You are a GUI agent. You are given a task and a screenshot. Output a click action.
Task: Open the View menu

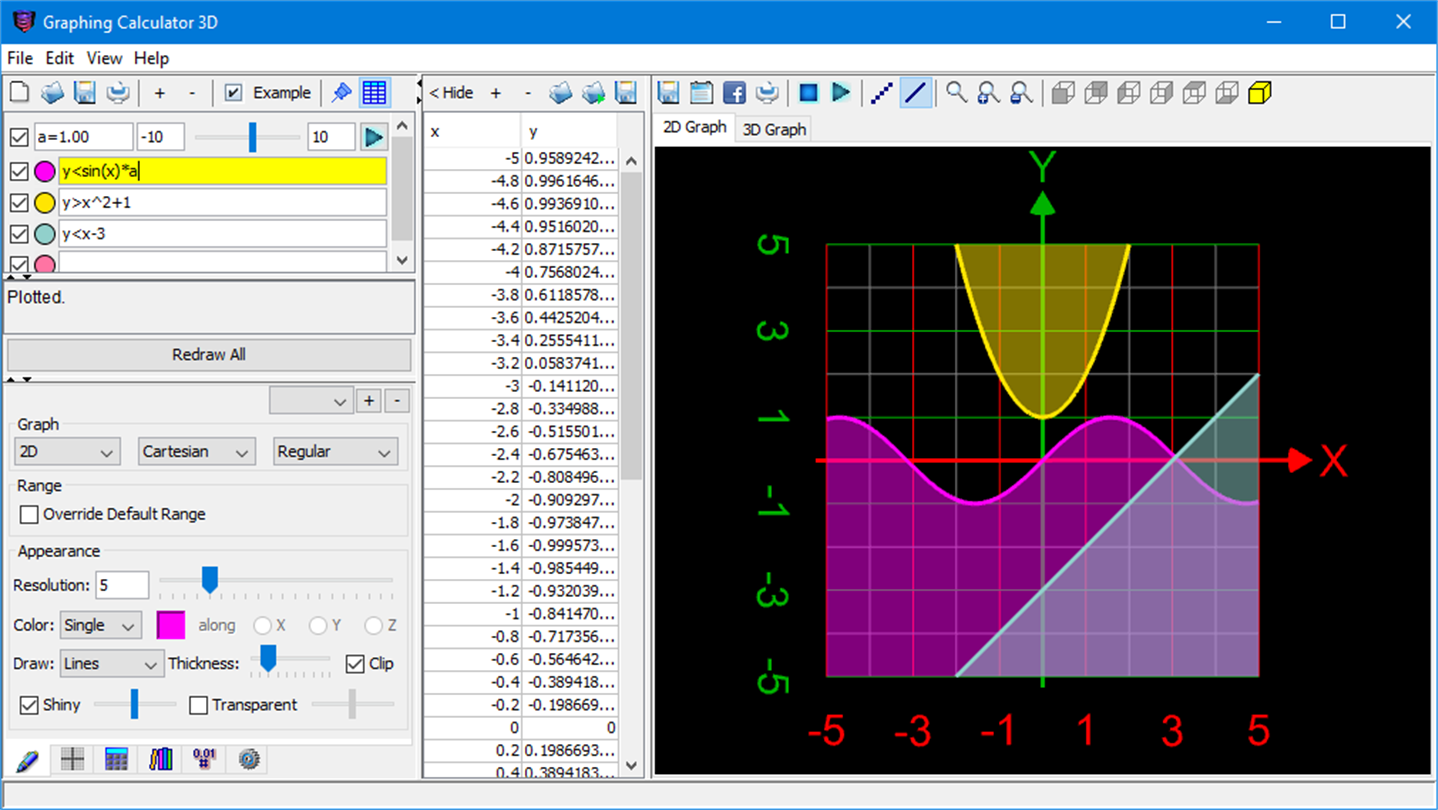[x=104, y=58]
